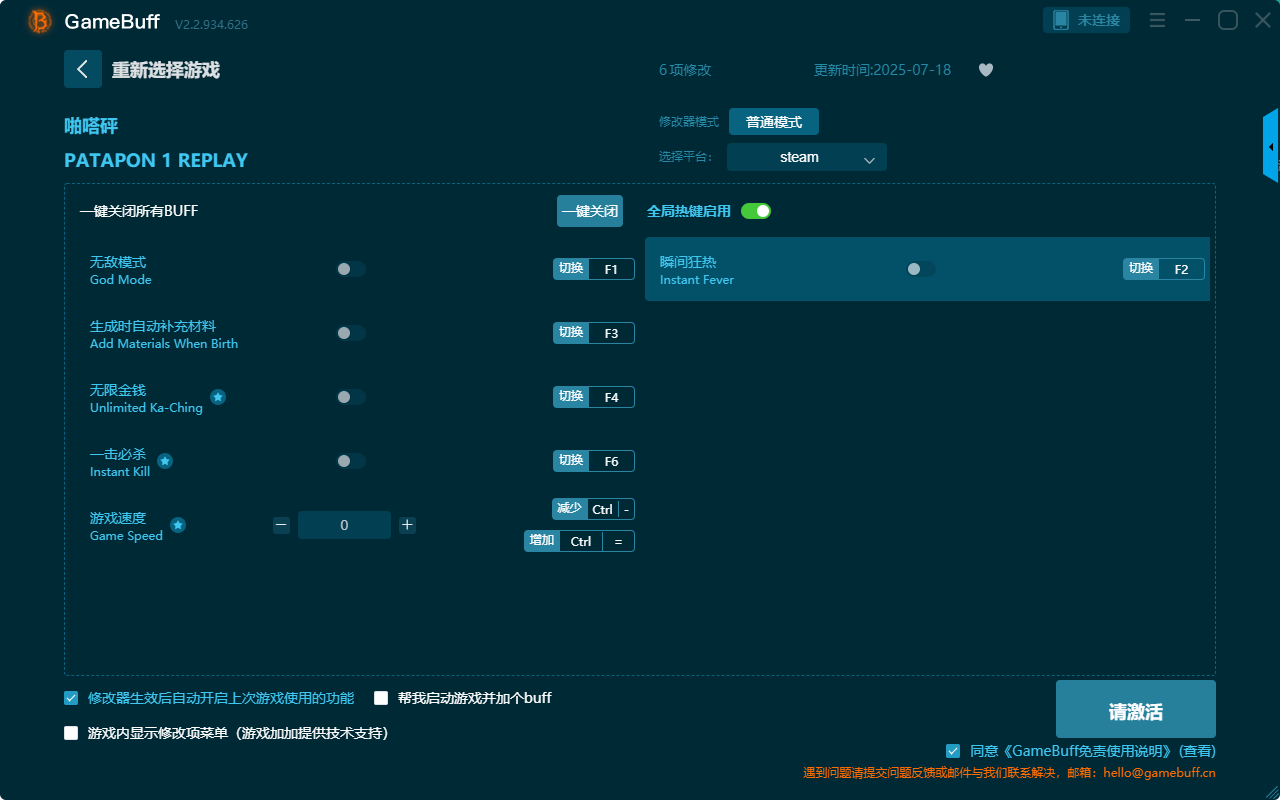This screenshot has height=800, width=1280.
Task: Click the 请激活 activate button
Action: click(x=1135, y=710)
